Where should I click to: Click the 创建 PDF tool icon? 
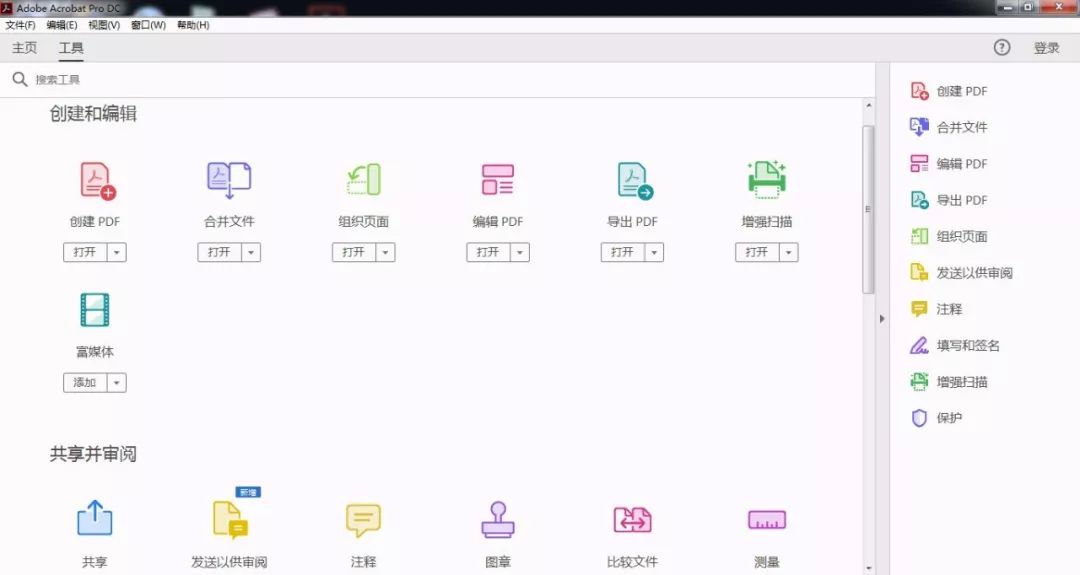[97, 181]
